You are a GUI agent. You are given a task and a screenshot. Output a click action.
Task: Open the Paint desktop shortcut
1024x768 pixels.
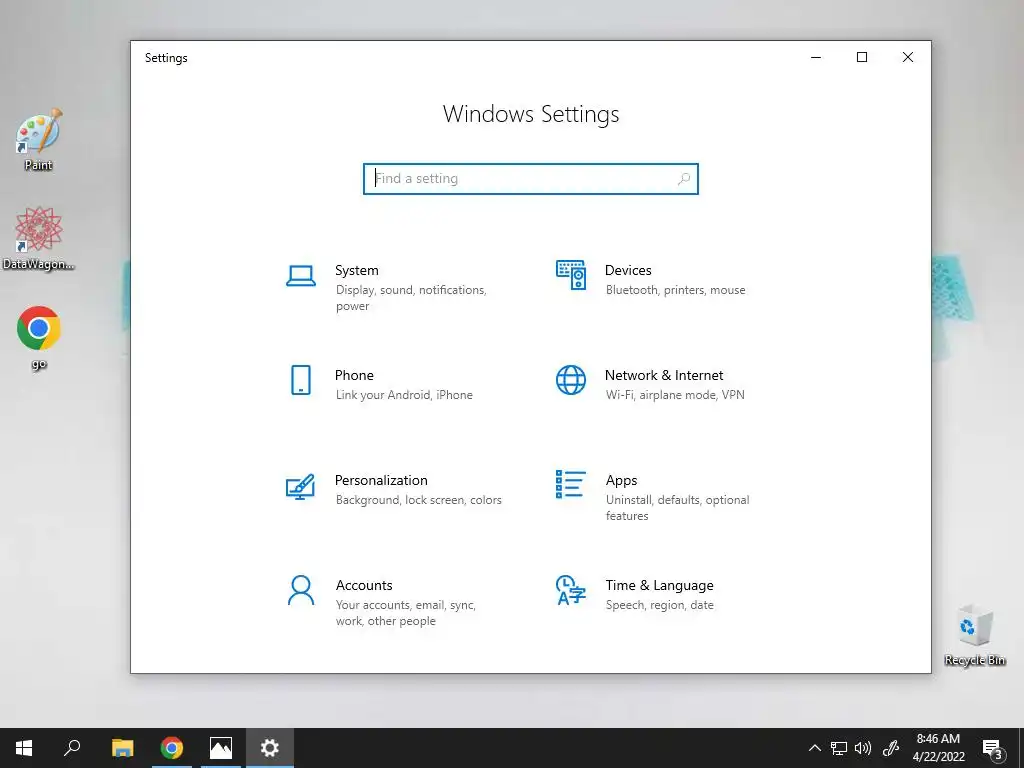39,140
